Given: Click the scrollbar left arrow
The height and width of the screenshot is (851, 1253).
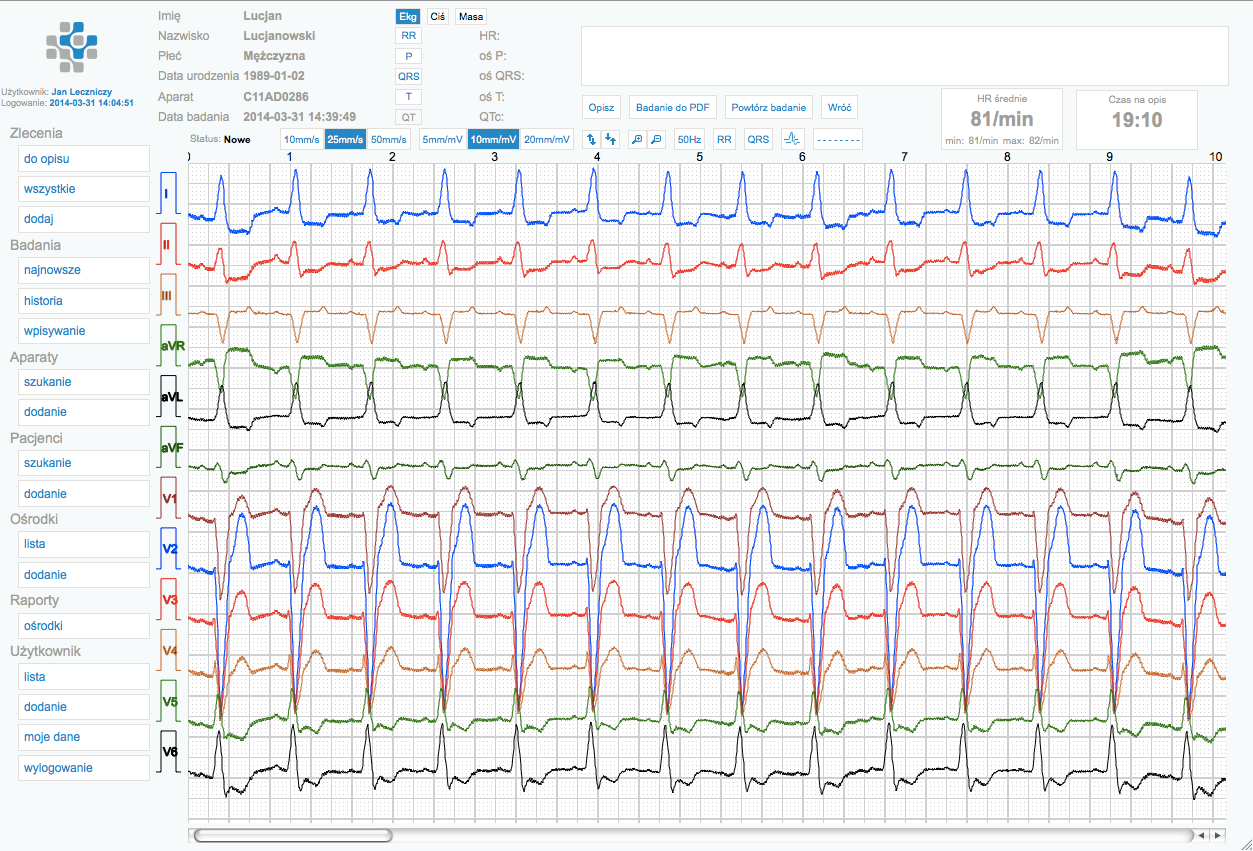Looking at the screenshot, I should [1202, 835].
